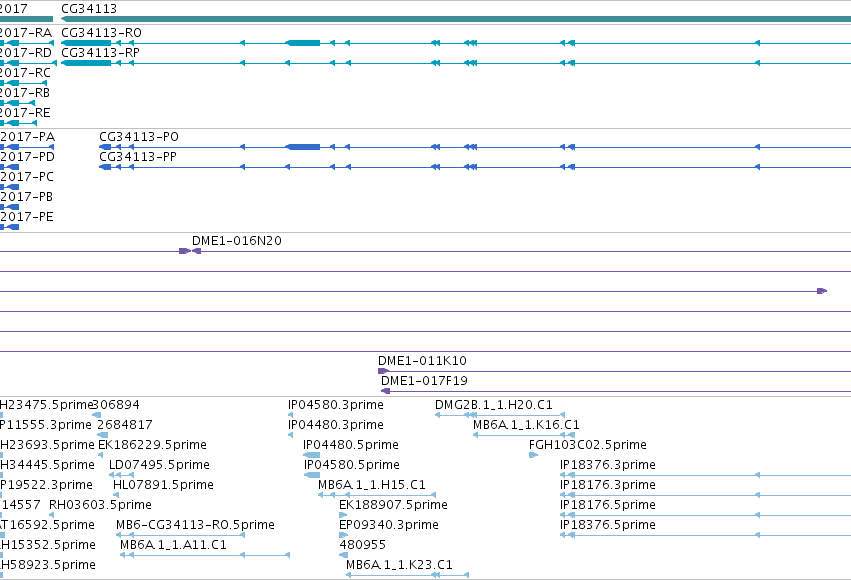Open MB6A.1_1.A11.C1 alignment
851x580 pixels.
pos(173,545)
